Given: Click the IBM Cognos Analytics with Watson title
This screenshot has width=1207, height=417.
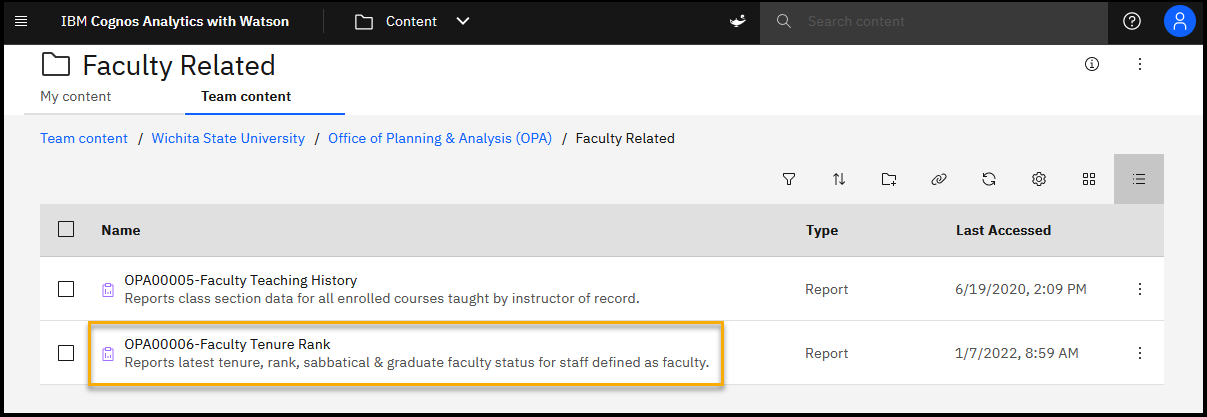Looking at the screenshot, I should pyautogui.click(x=175, y=21).
